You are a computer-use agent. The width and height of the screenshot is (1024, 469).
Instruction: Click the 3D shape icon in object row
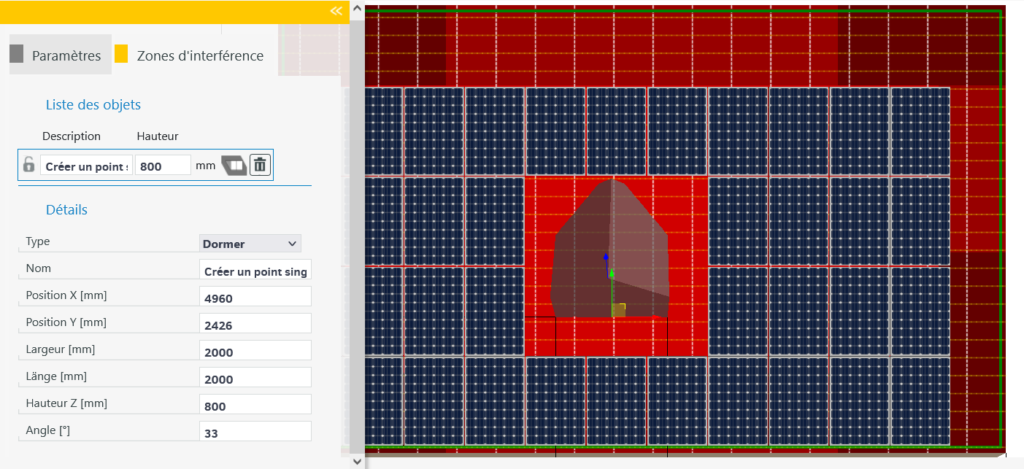point(233,165)
